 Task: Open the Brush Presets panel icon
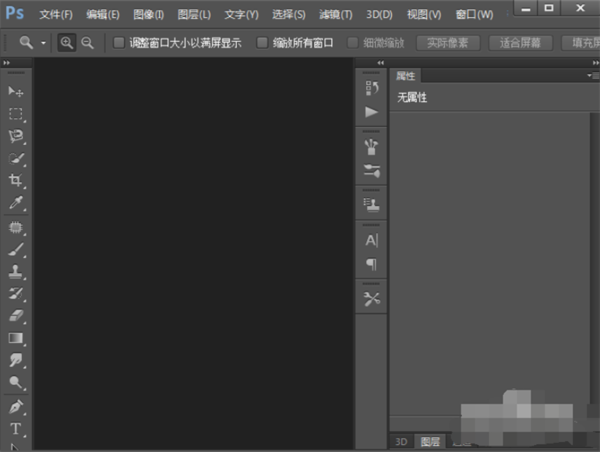[372, 147]
